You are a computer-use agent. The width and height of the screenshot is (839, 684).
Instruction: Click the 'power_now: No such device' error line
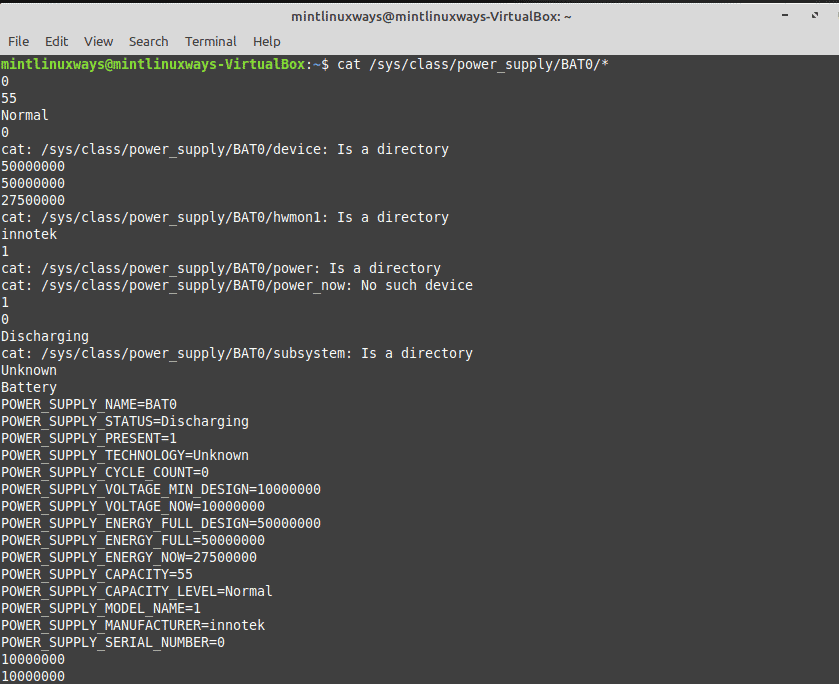coord(237,285)
